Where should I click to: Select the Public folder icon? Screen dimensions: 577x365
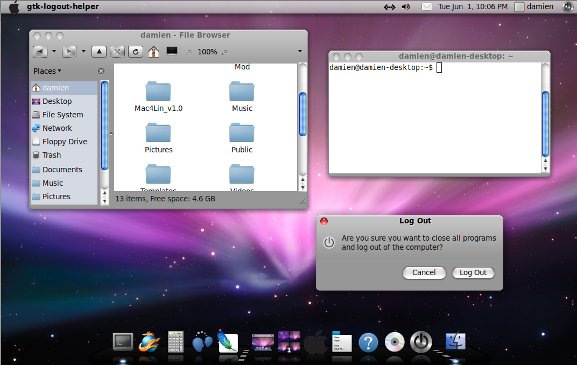[x=241, y=132]
